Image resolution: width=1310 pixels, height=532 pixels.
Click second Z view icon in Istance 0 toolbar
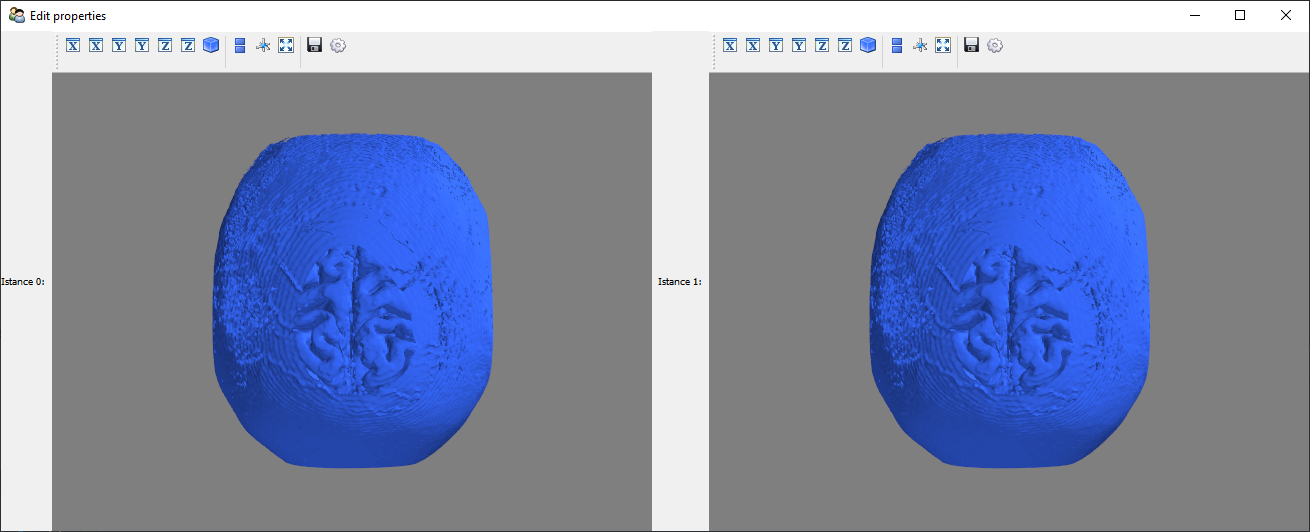tap(188, 45)
